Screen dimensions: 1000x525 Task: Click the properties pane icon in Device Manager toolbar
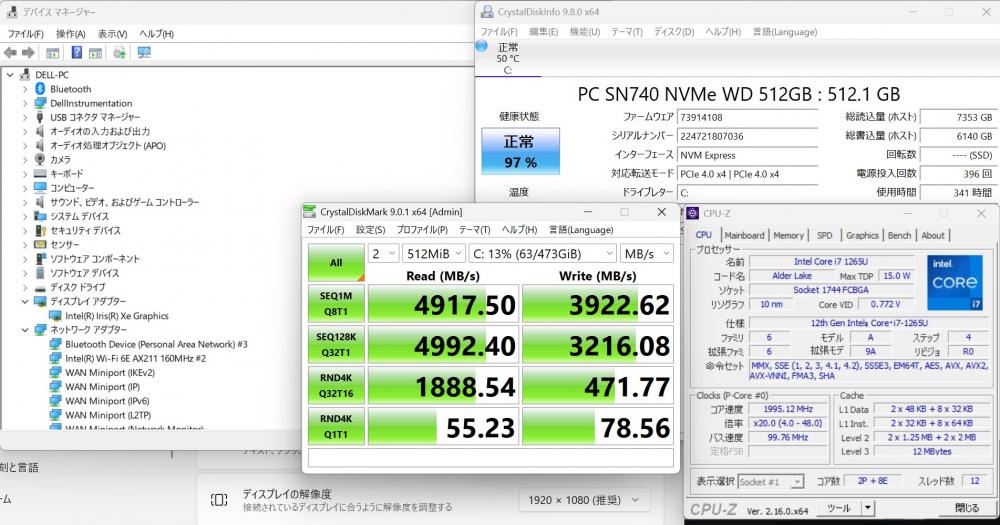[96, 53]
